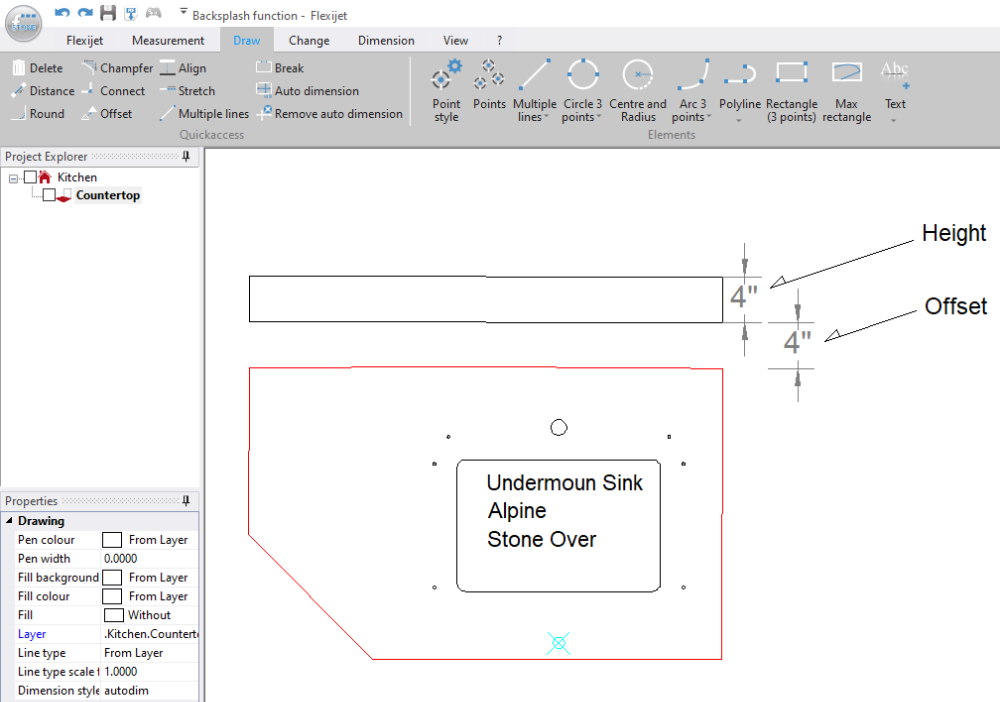Viewport: 1000px width, 702px height.
Task: Open the Dimension ribbon tab
Action: coord(385,41)
